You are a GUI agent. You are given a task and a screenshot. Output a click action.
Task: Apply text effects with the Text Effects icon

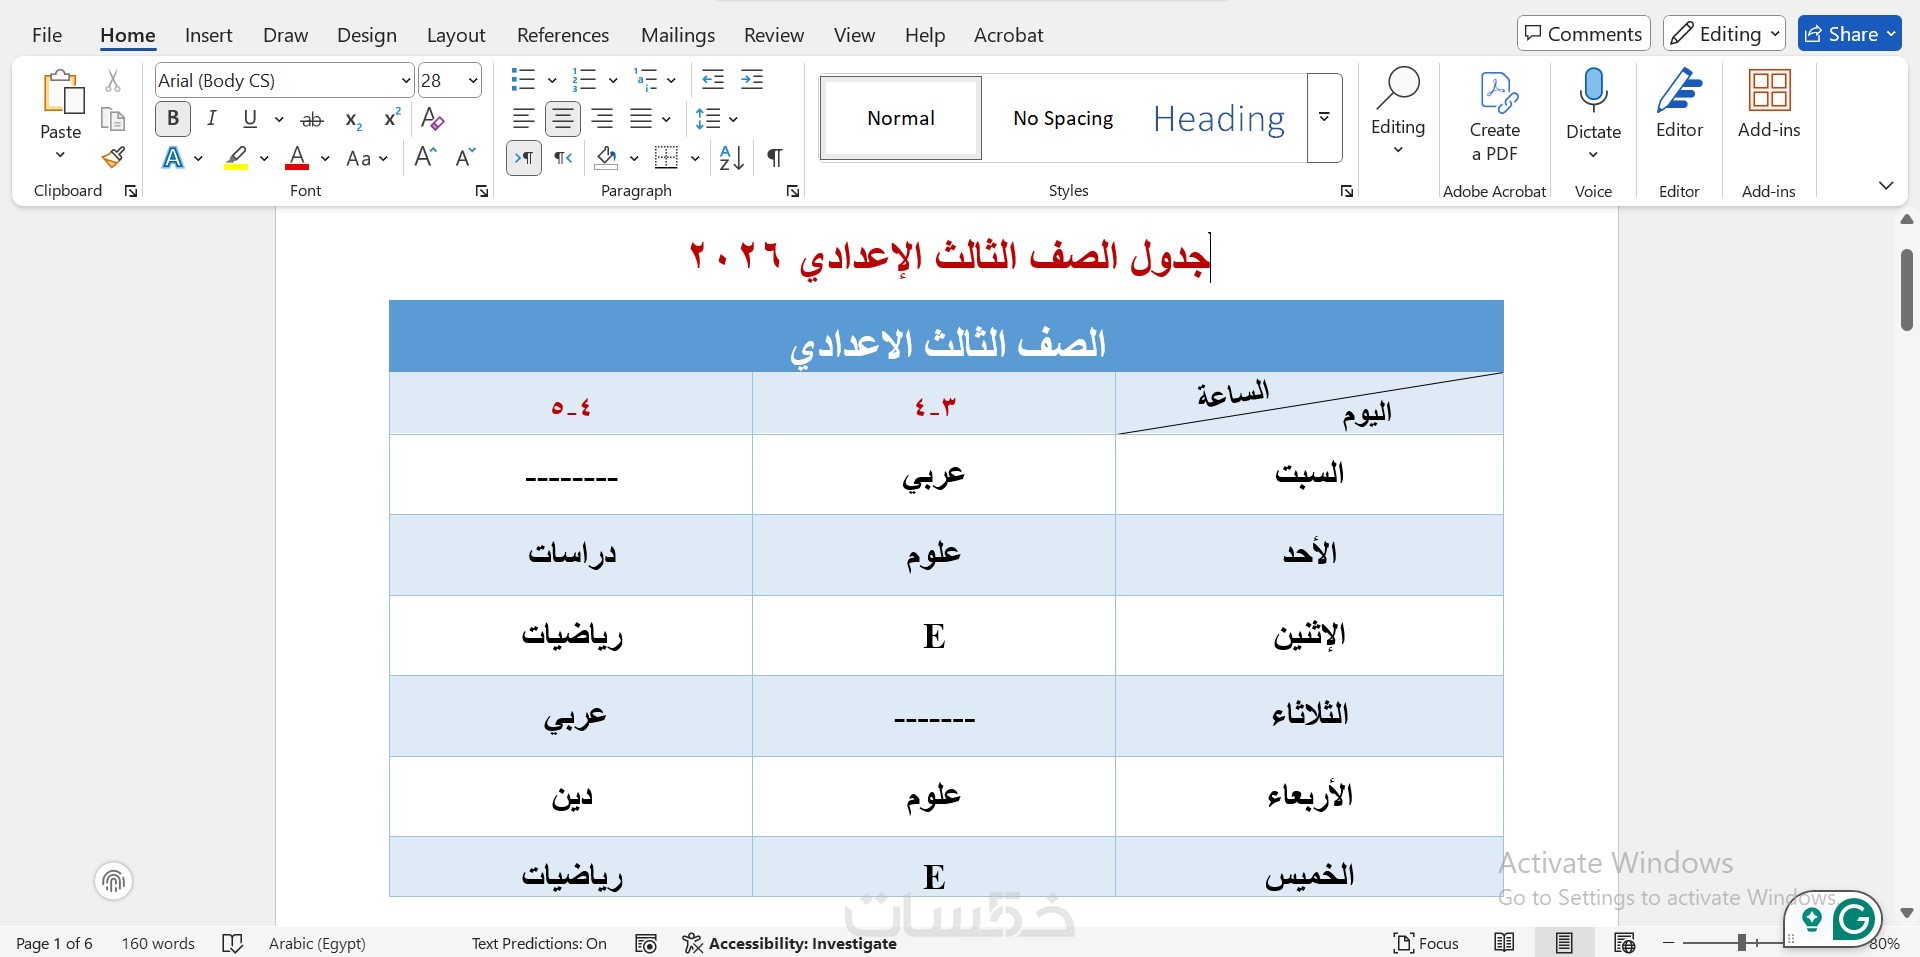pyautogui.click(x=173, y=158)
